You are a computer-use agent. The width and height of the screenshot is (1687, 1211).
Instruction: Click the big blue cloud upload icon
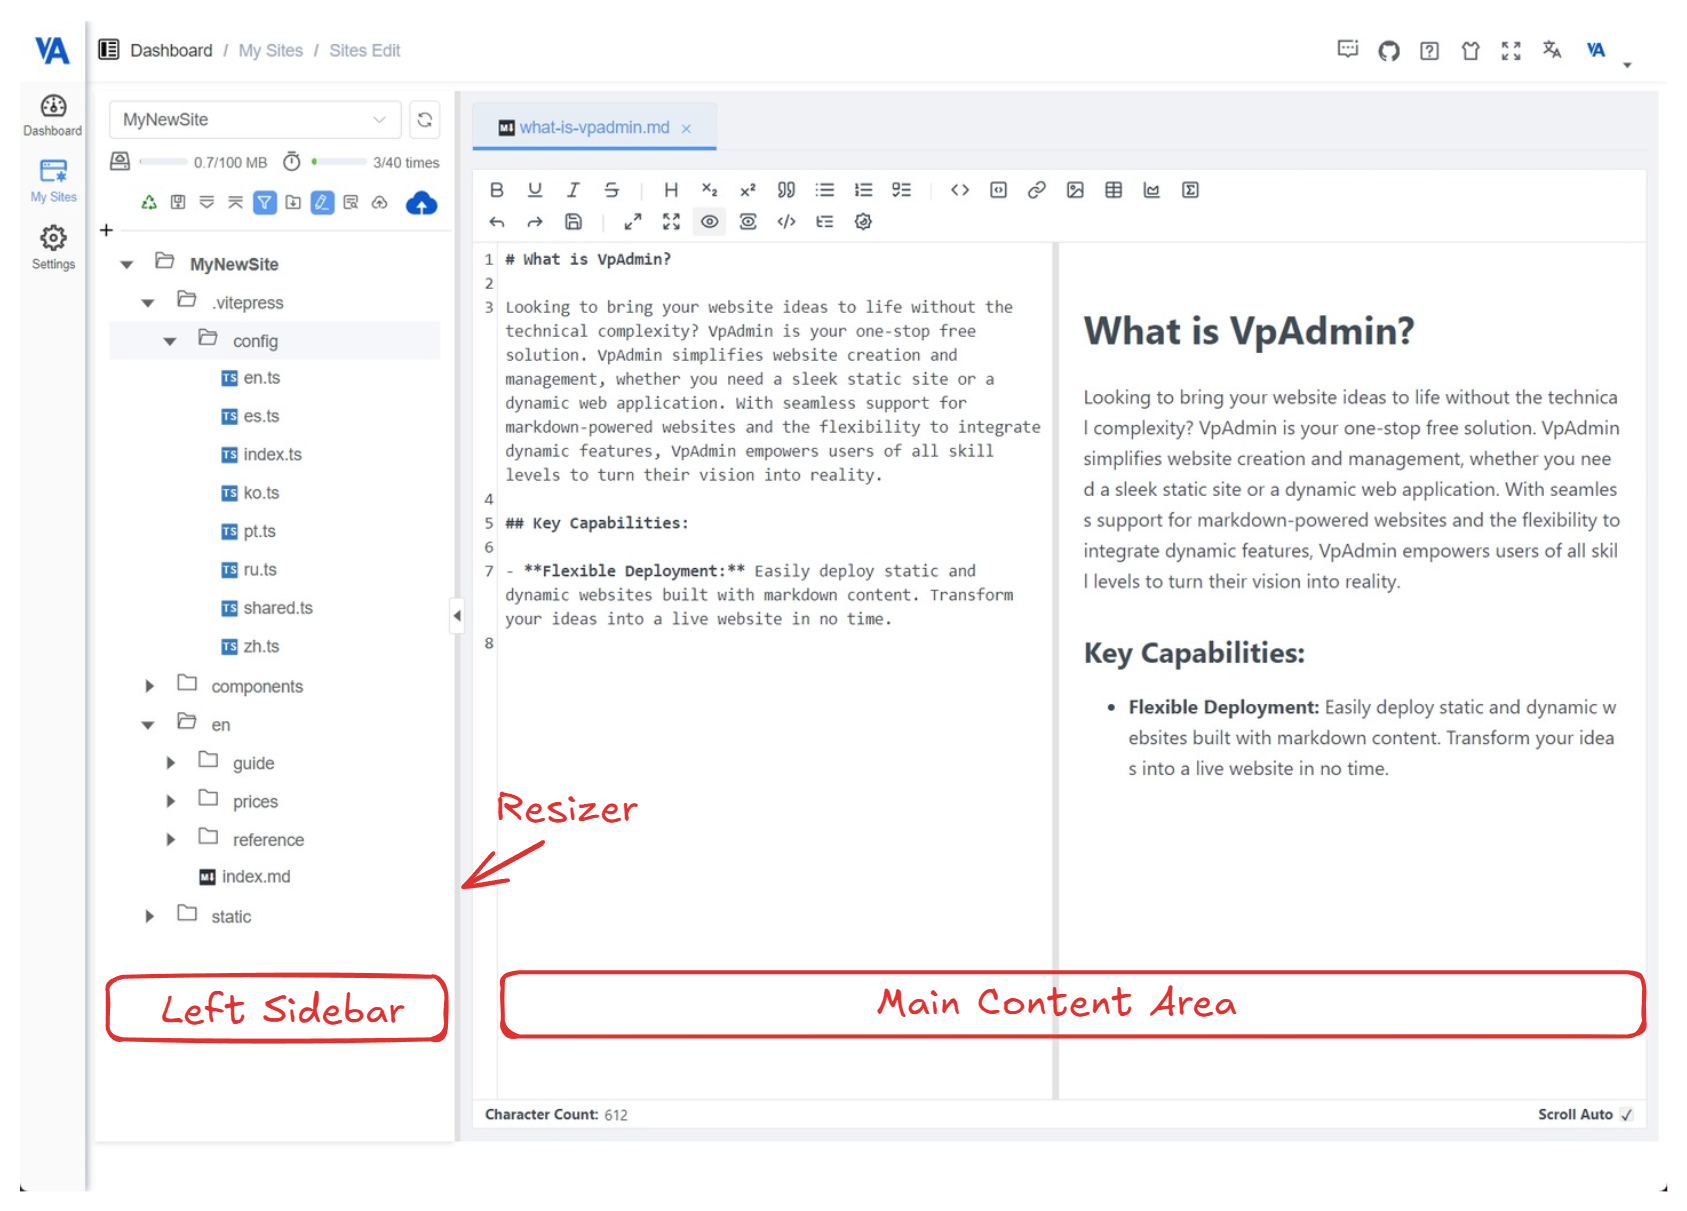point(421,204)
